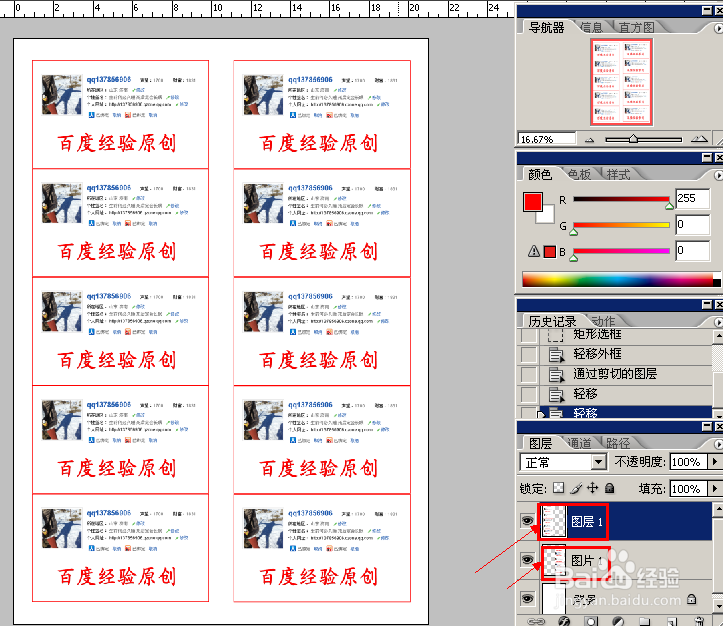Set history brush source for 通过剪切的图层
Viewport: 723px width, 626px height.
pyautogui.click(x=528, y=375)
